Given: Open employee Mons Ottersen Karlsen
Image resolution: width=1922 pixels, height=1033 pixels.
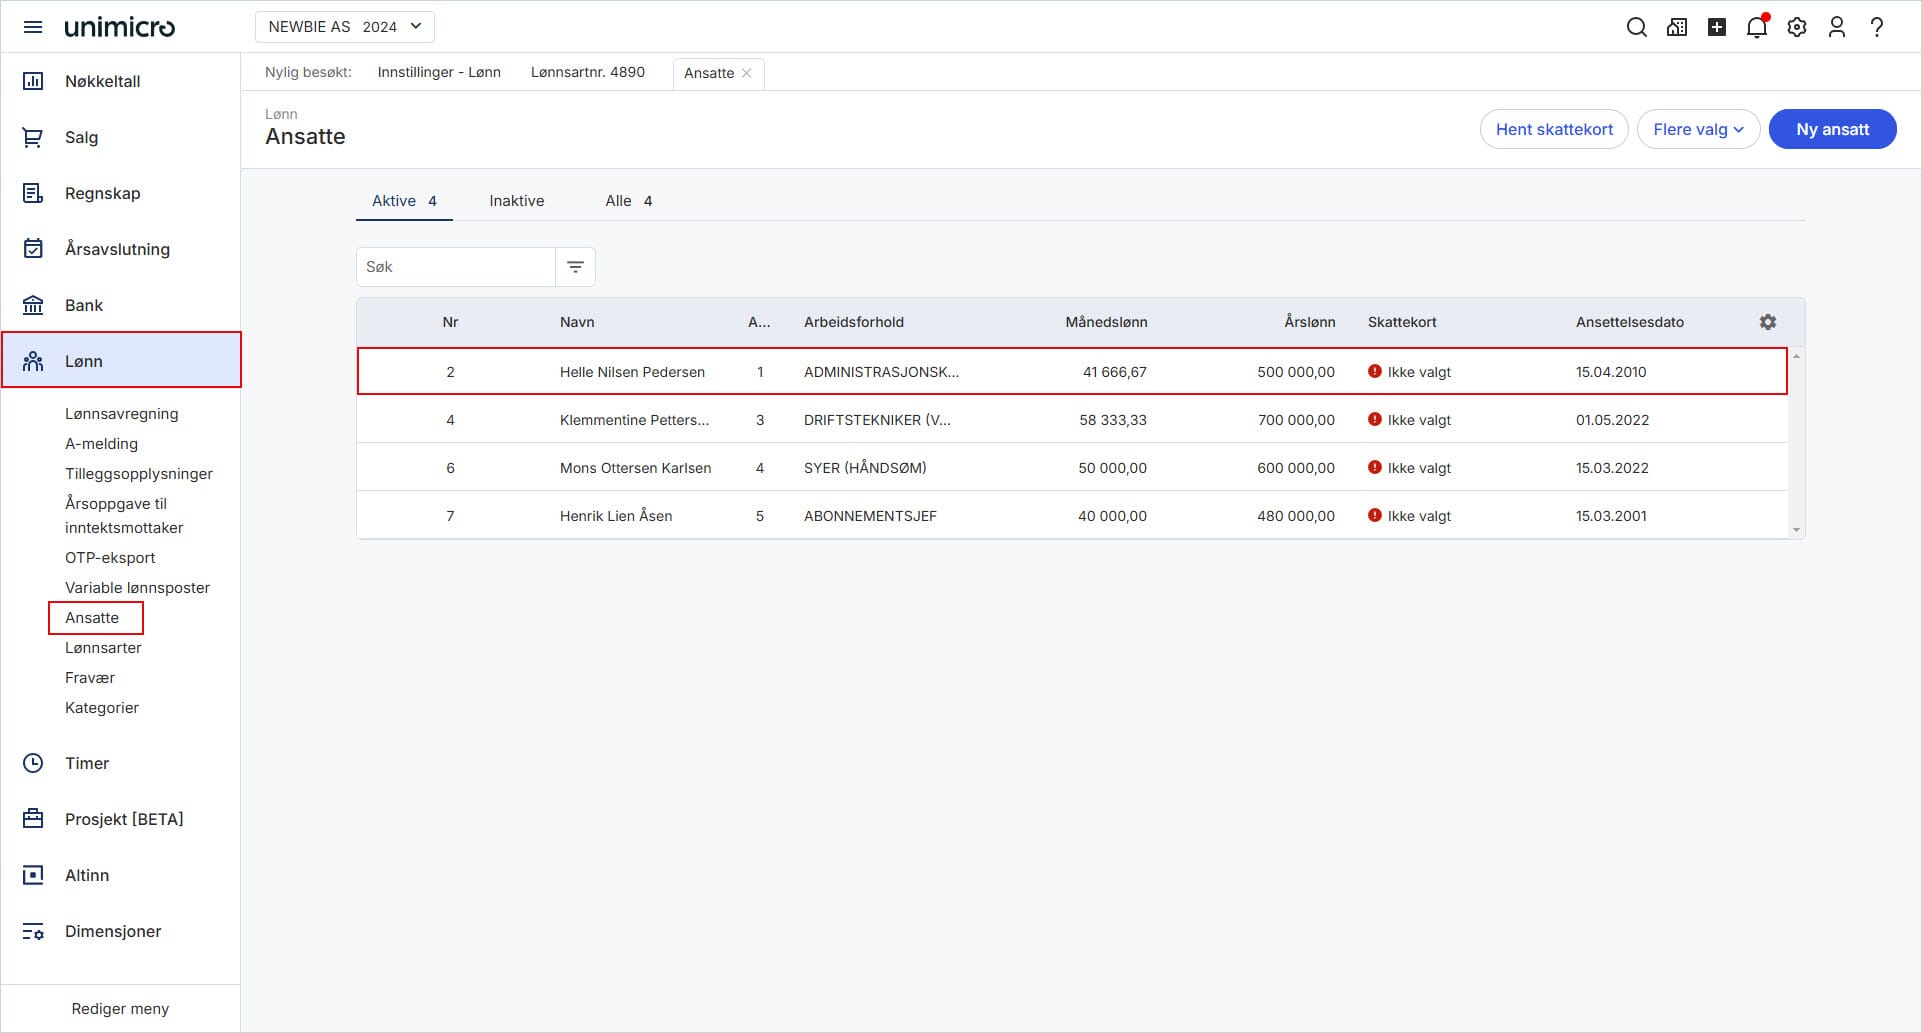Looking at the screenshot, I should (x=1072, y=468).
